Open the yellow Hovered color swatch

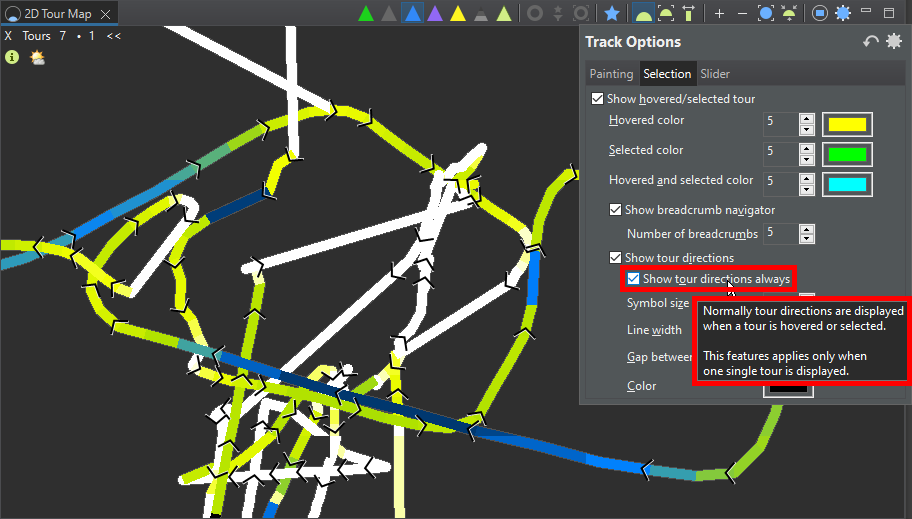pos(847,124)
